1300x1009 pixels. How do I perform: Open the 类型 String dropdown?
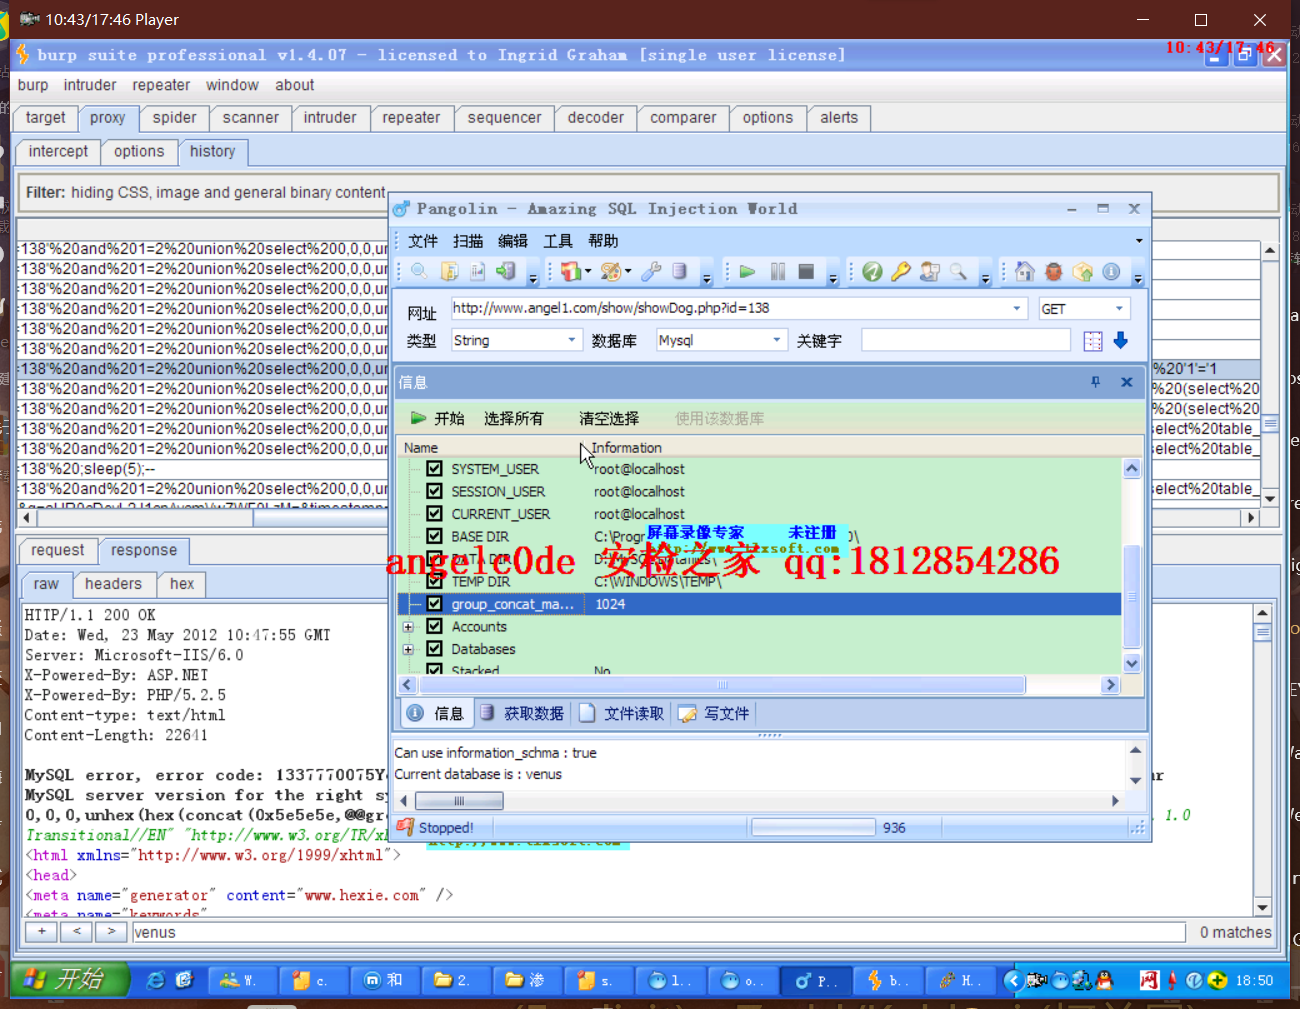click(572, 340)
